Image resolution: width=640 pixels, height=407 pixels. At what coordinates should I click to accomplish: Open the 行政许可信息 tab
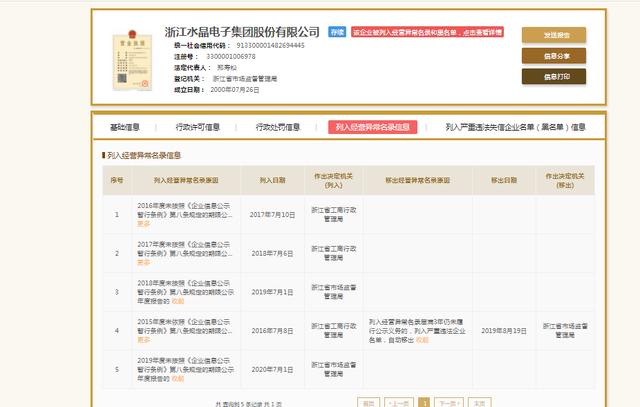click(197, 127)
